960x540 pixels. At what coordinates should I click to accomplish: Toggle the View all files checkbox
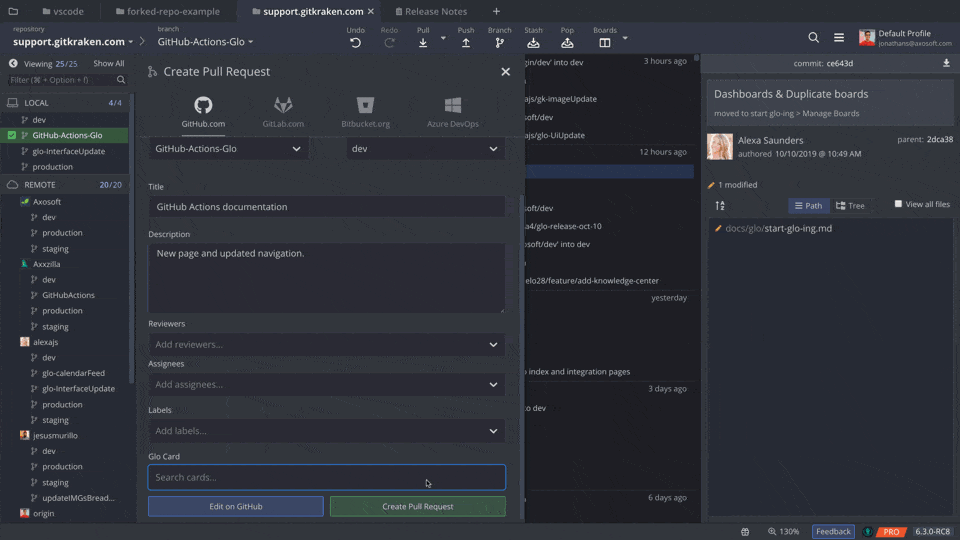pos(898,204)
